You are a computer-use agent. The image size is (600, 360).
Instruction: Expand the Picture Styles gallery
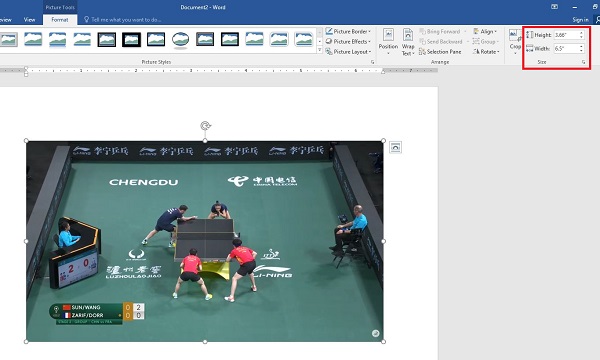[320, 50]
